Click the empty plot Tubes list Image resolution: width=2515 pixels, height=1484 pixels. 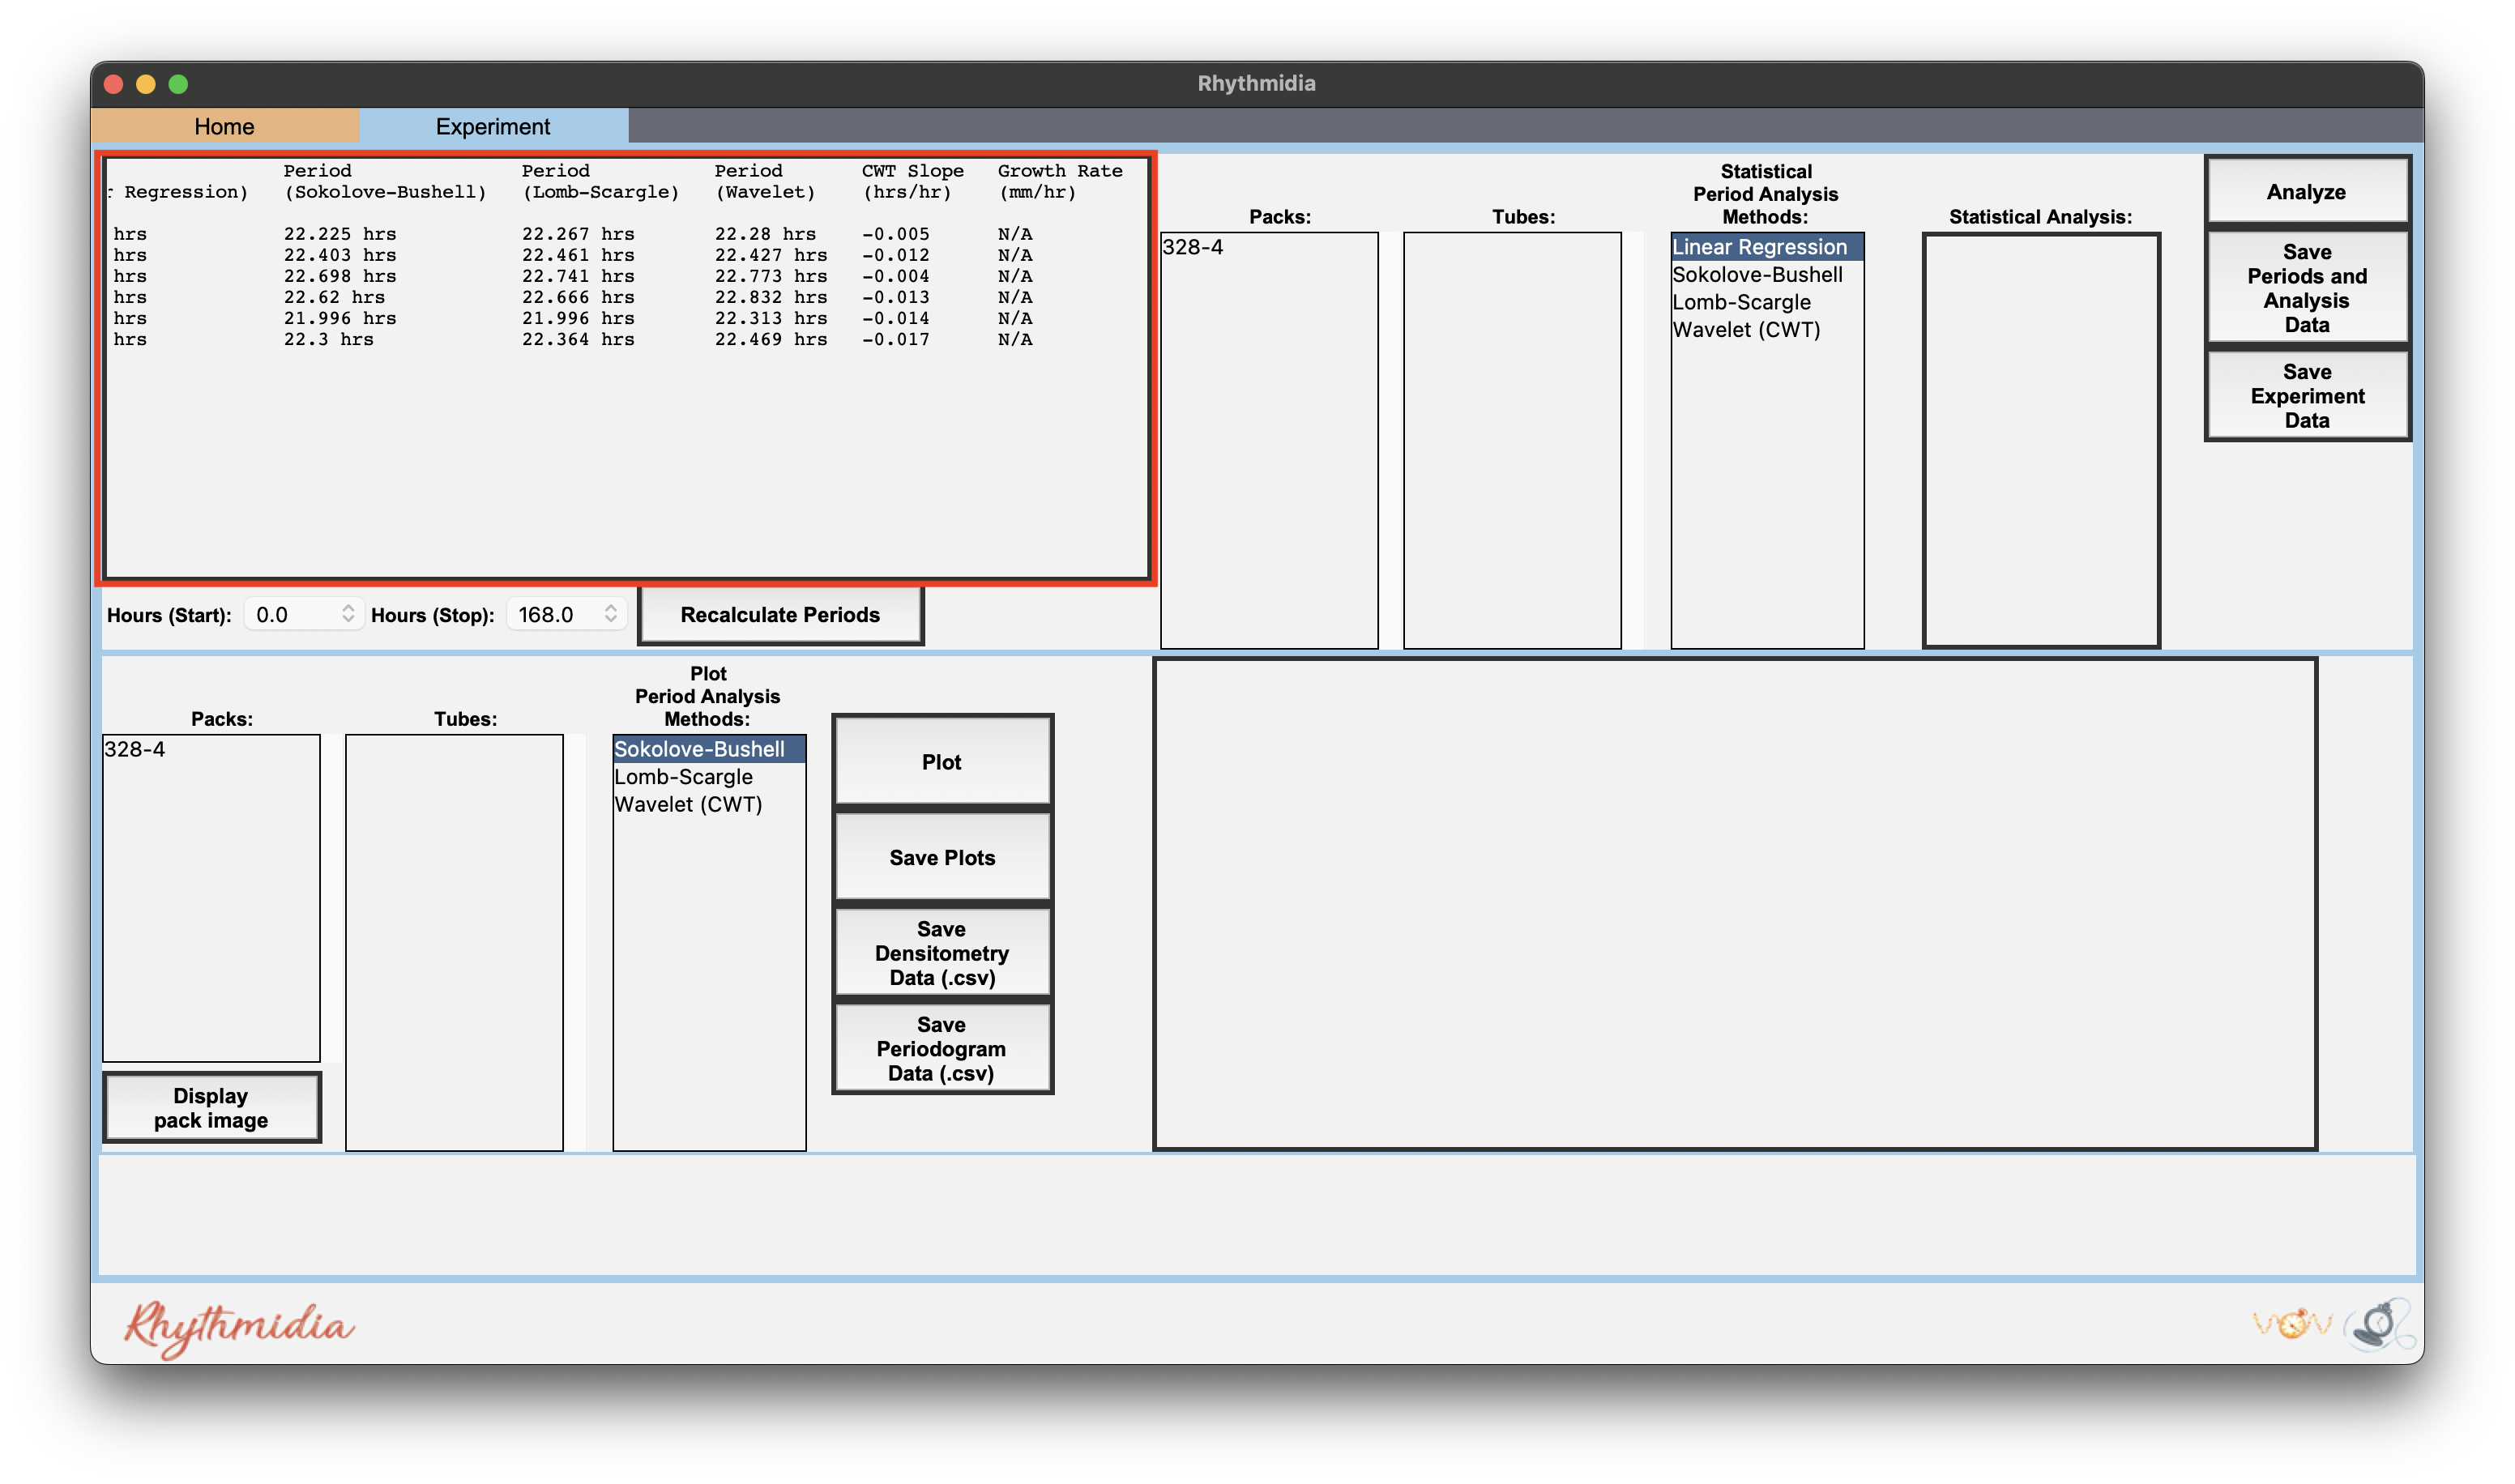(x=454, y=943)
